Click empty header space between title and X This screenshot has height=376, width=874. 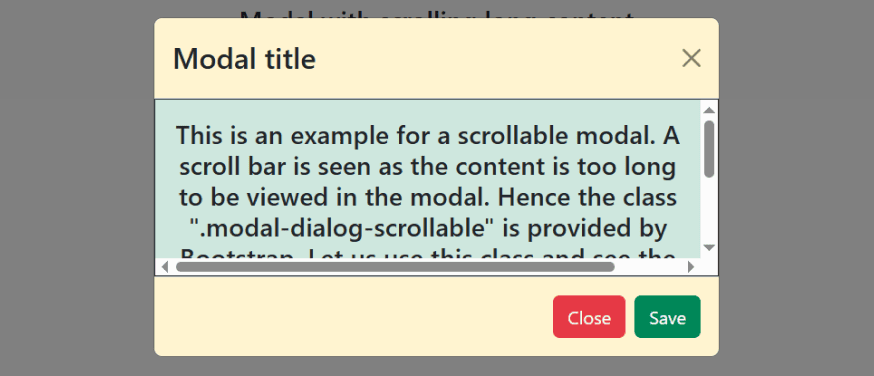498,58
